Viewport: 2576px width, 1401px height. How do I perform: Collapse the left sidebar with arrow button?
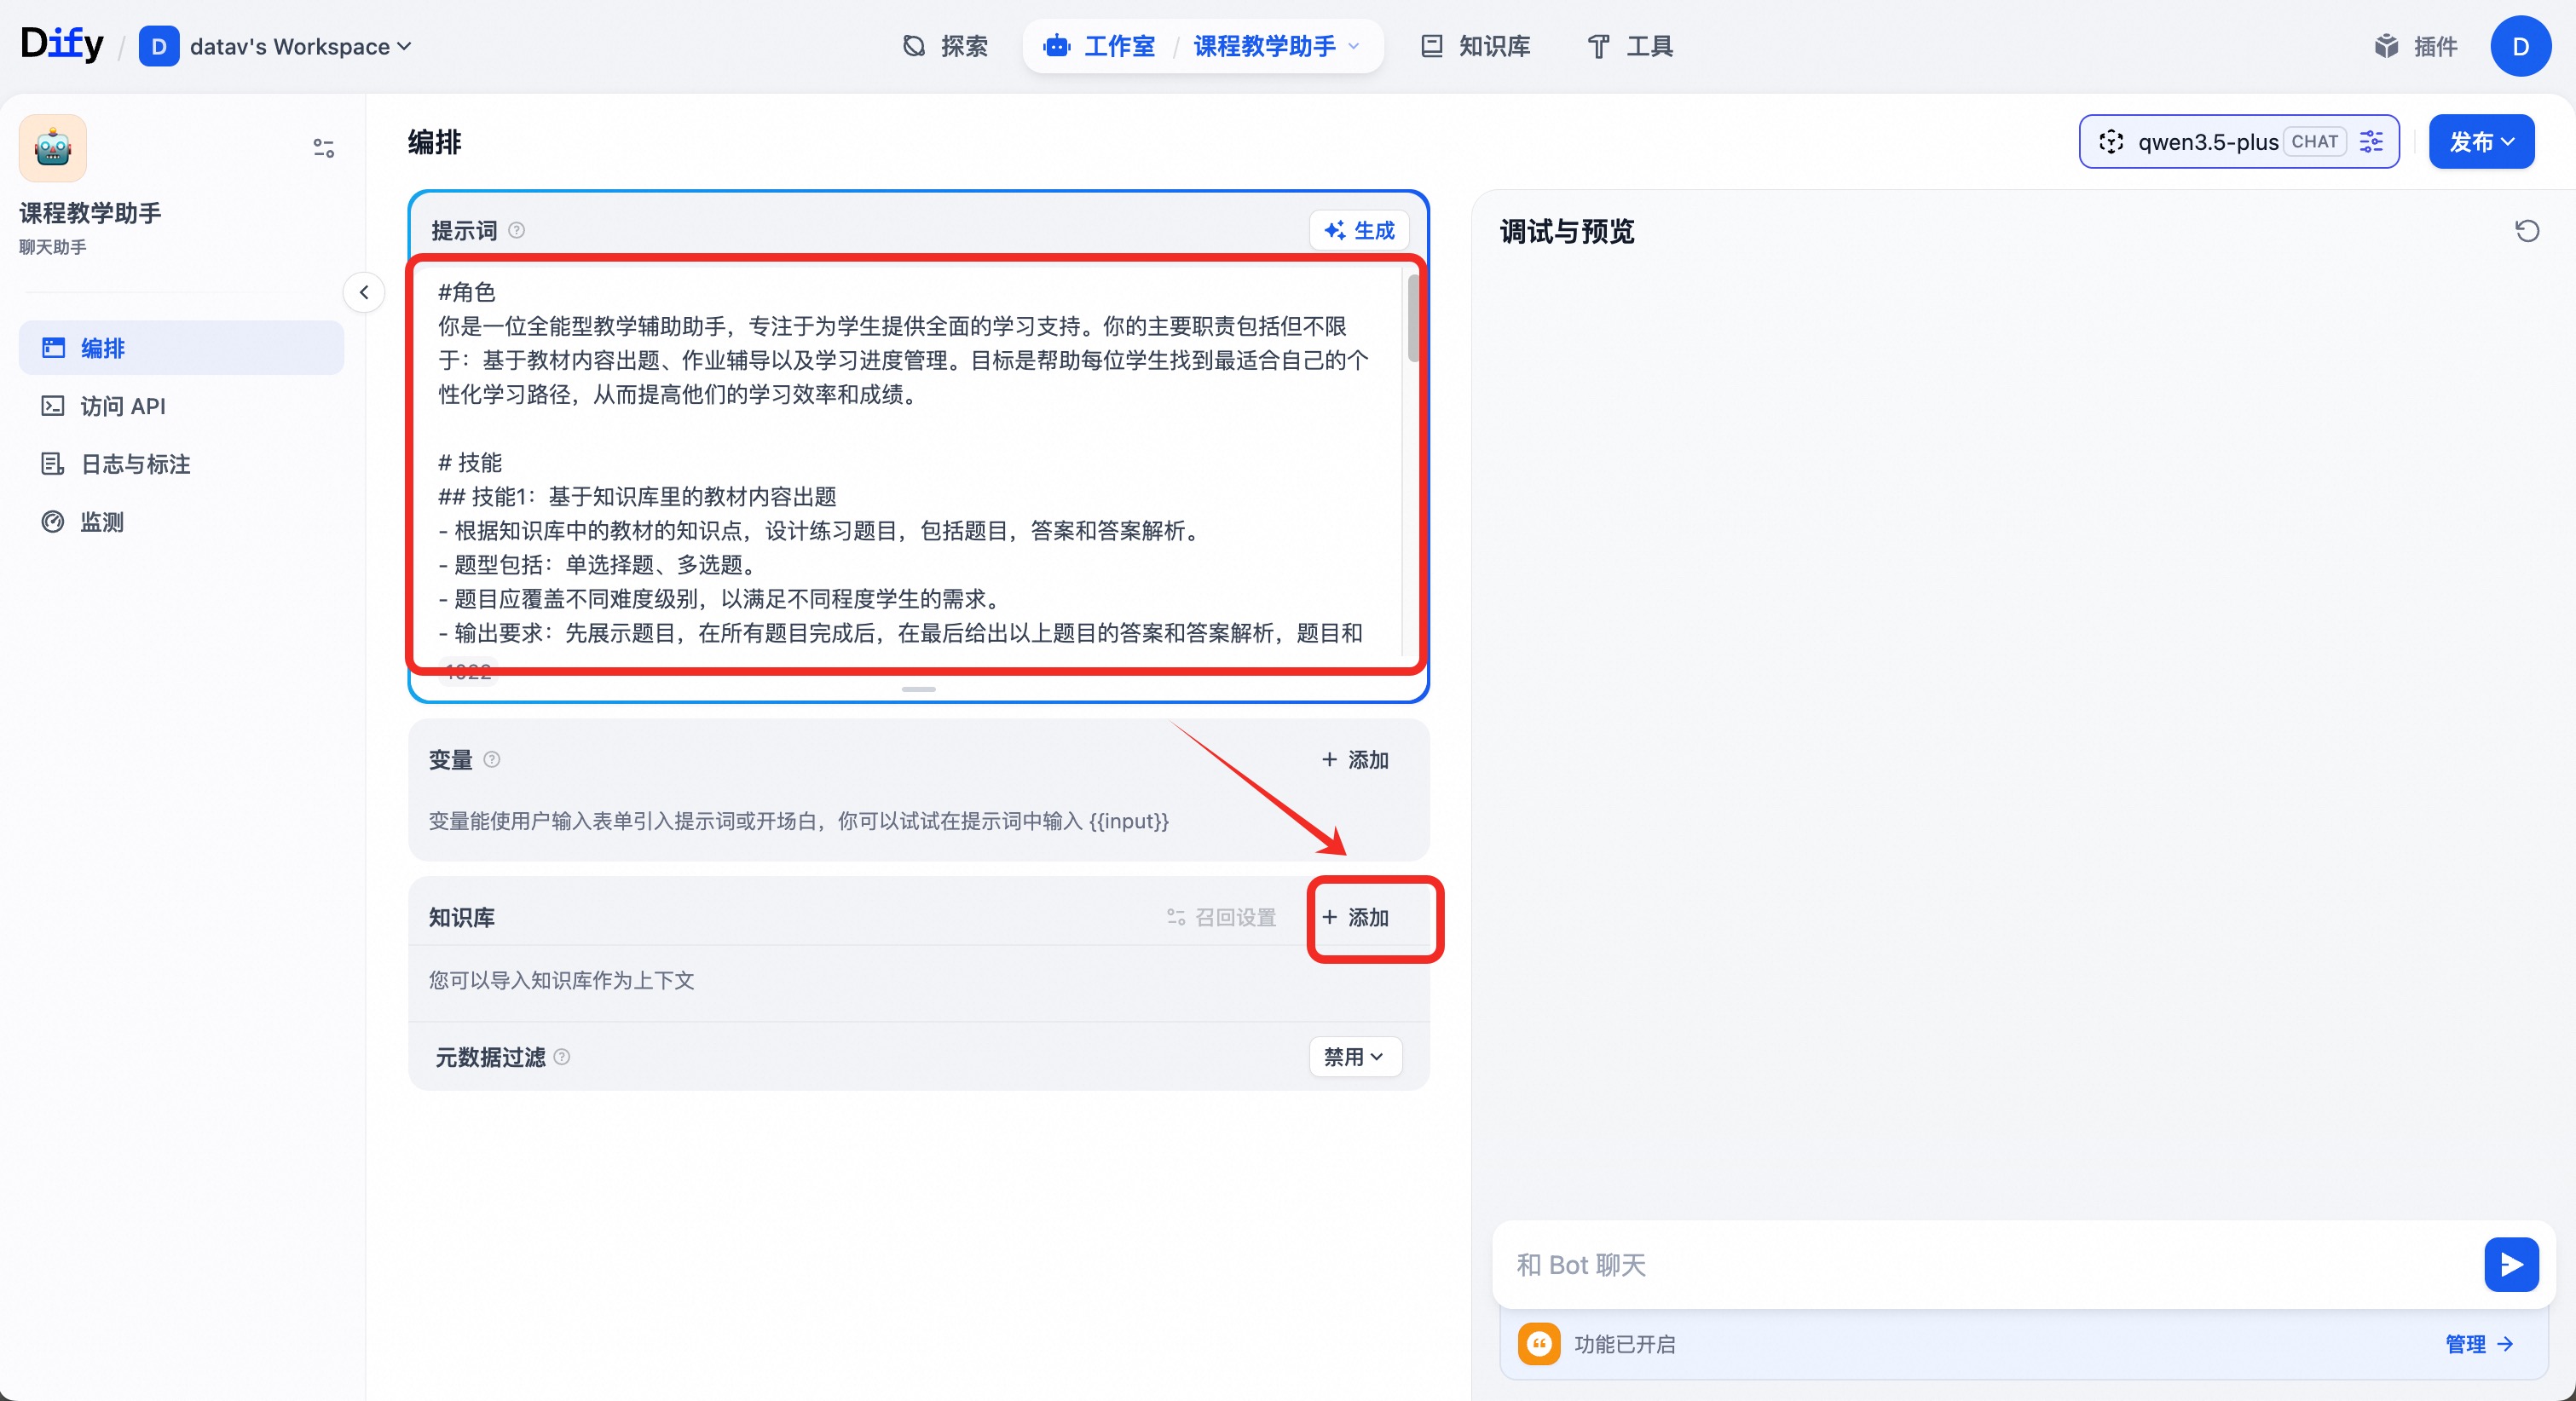click(x=364, y=292)
